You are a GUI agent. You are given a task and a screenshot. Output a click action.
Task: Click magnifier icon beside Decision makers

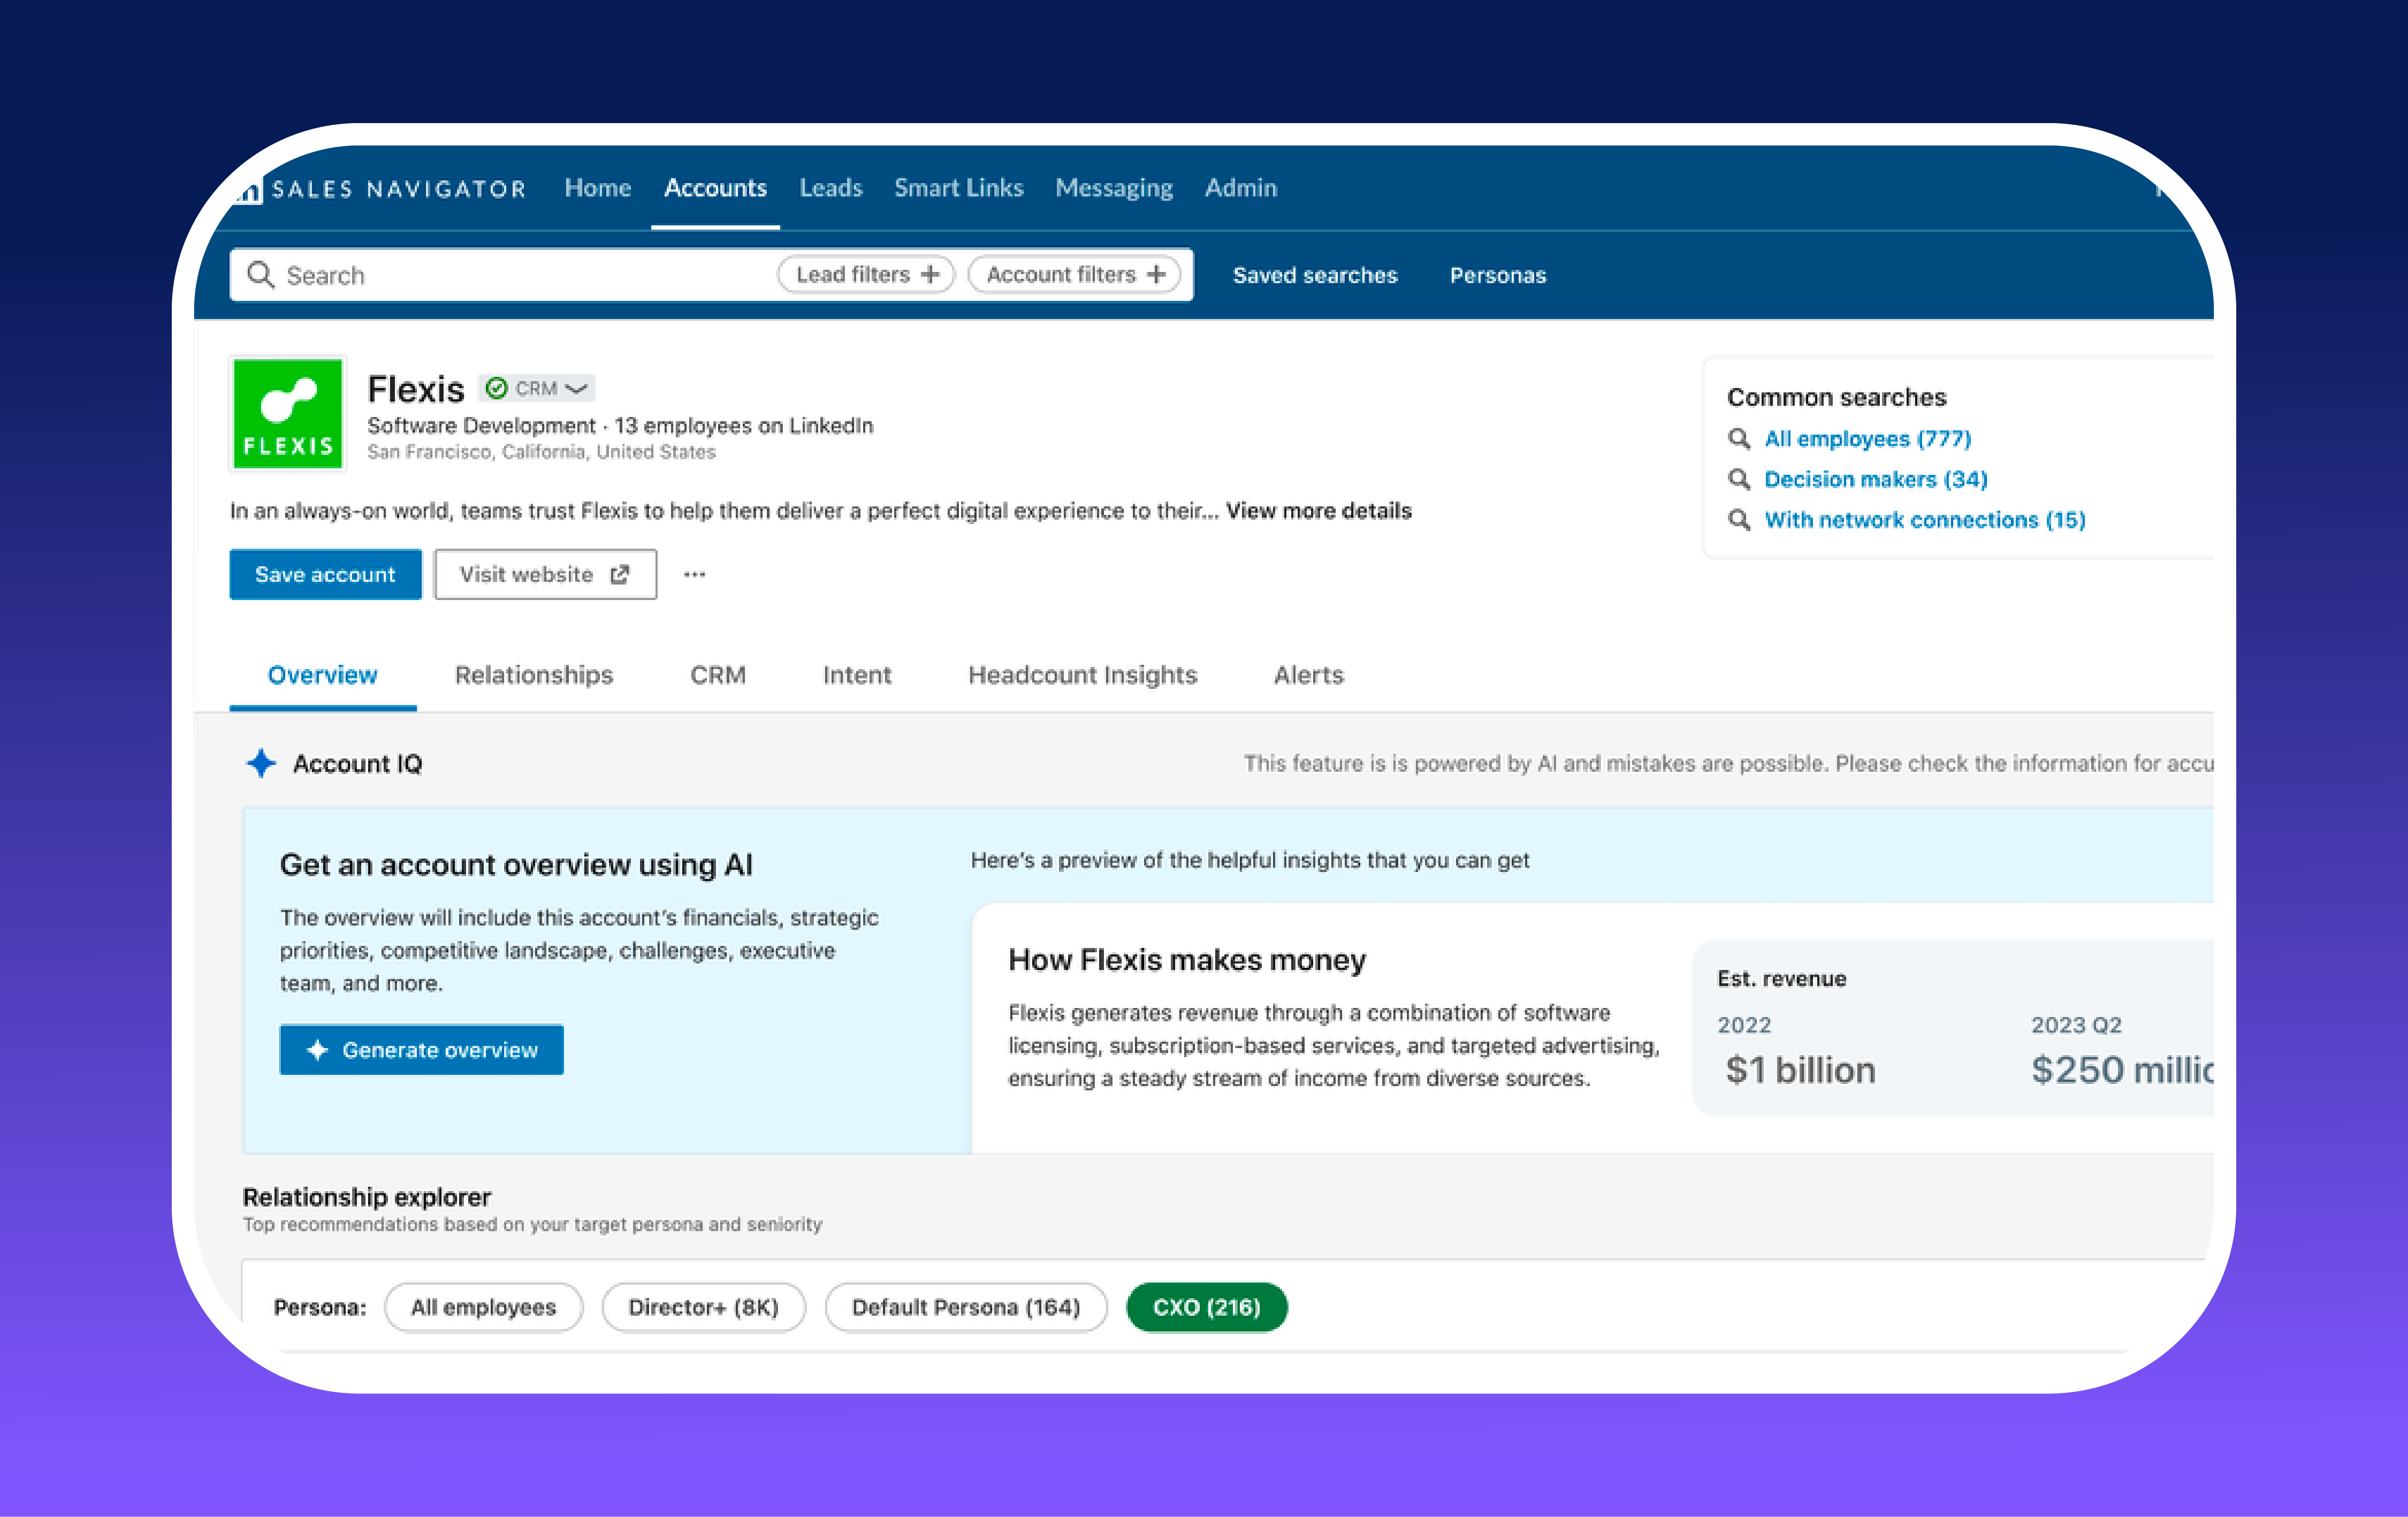pos(1739,480)
